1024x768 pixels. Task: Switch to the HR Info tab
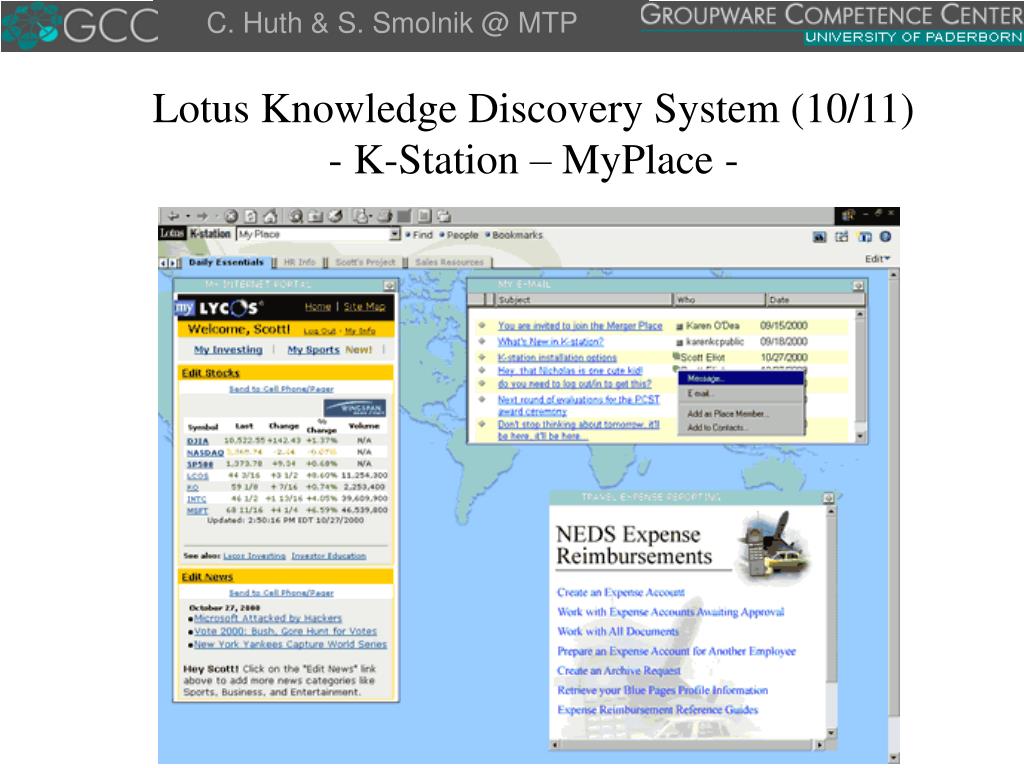[x=299, y=263]
